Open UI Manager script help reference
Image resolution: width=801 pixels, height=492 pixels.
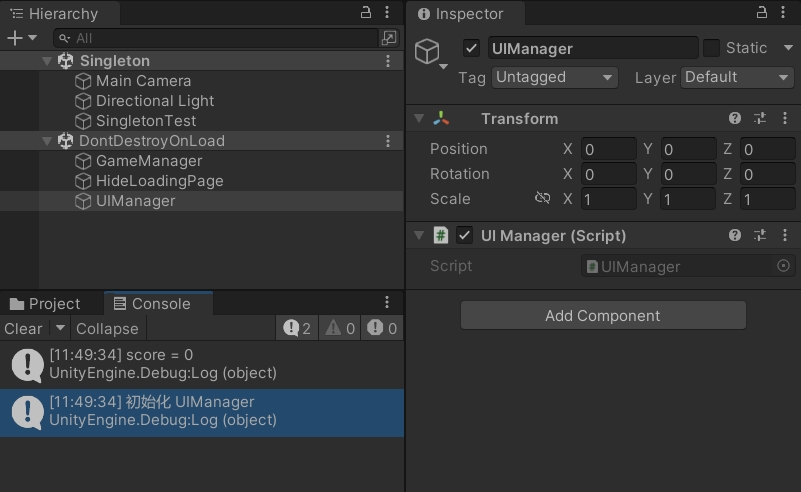click(735, 235)
